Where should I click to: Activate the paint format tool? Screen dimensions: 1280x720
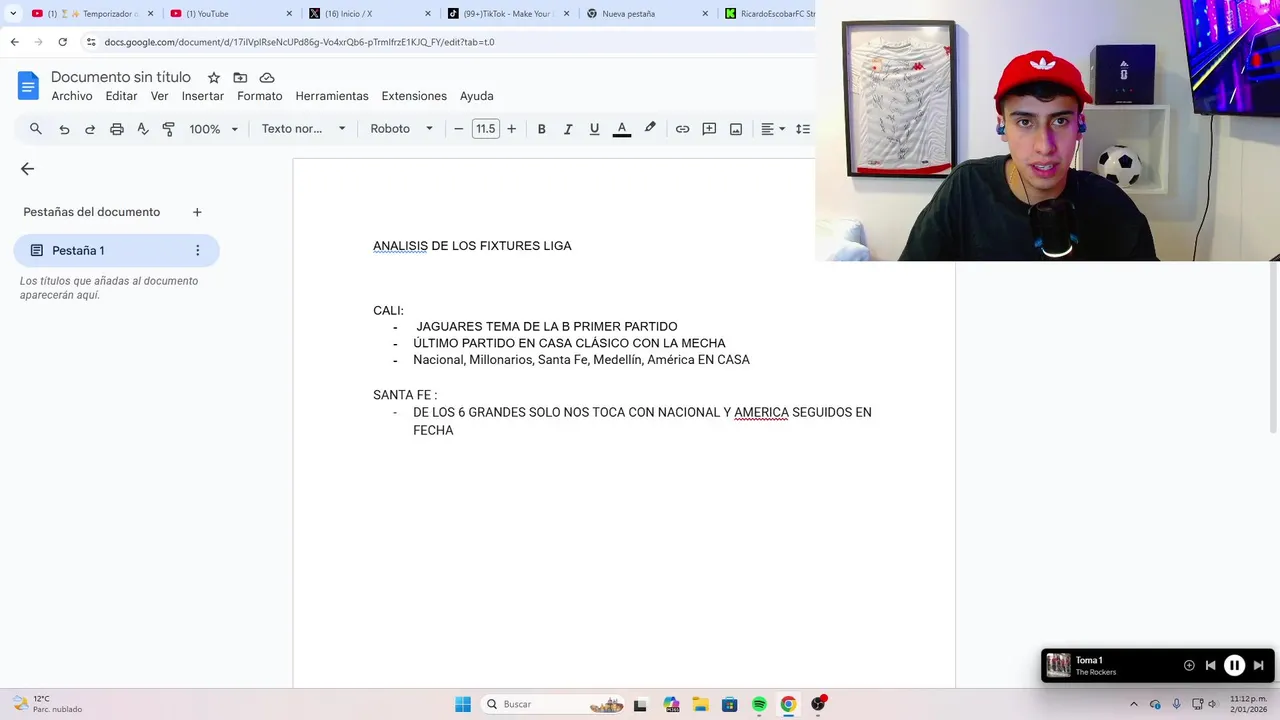point(168,129)
